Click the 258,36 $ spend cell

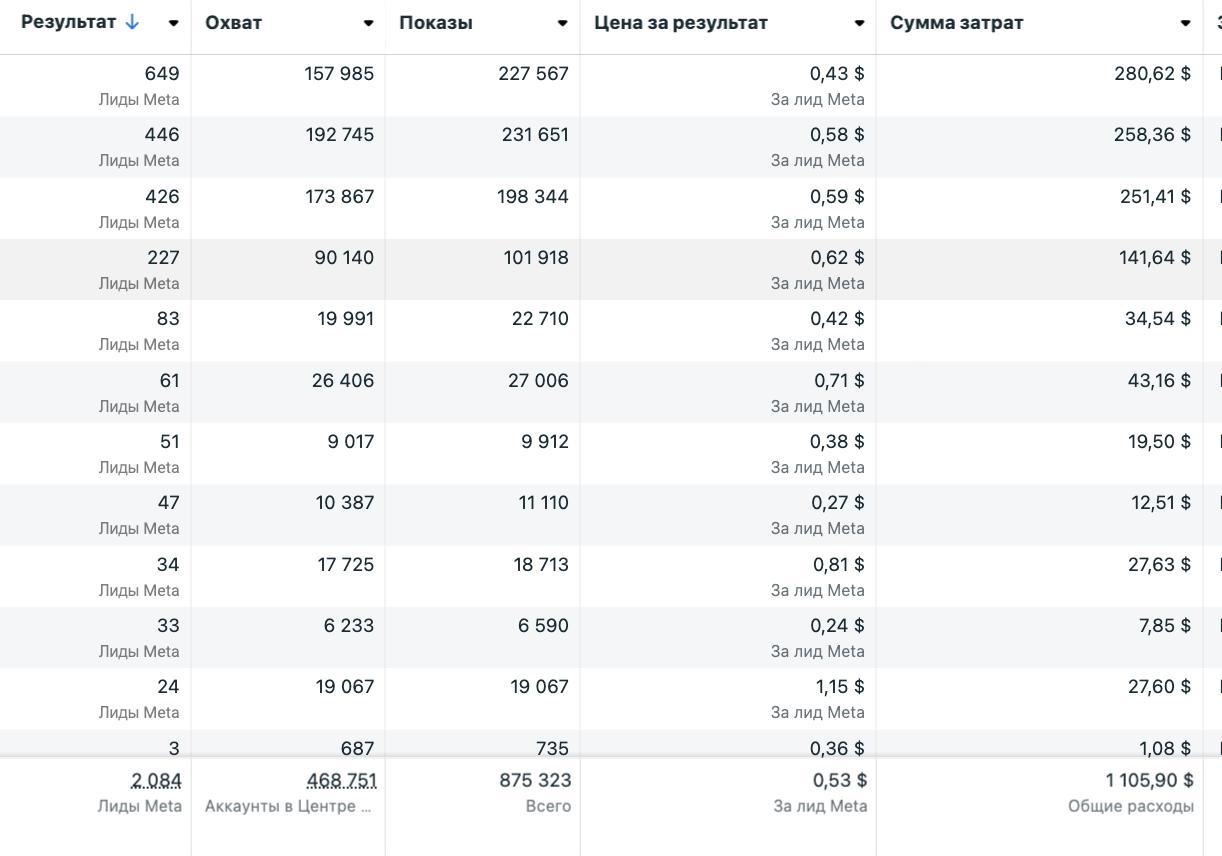[1152, 134]
